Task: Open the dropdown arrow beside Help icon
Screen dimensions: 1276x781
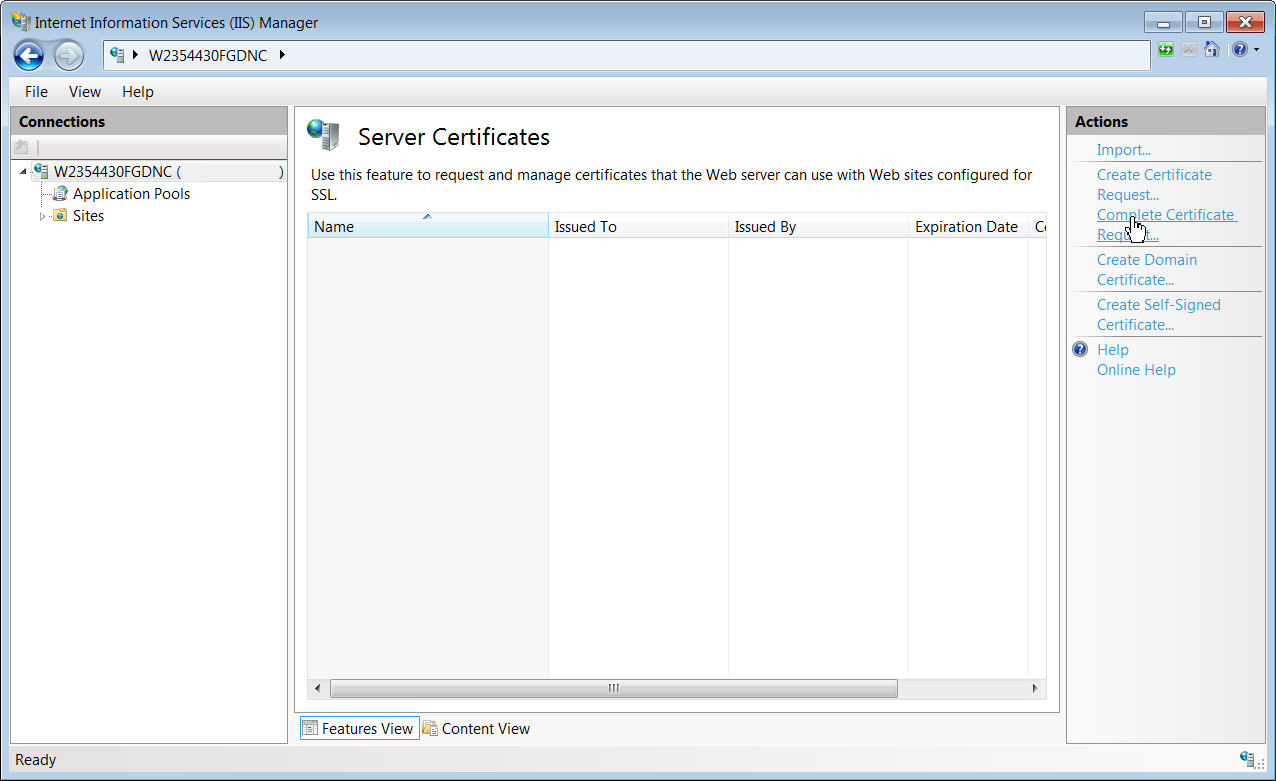Action: pos(1255,49)
